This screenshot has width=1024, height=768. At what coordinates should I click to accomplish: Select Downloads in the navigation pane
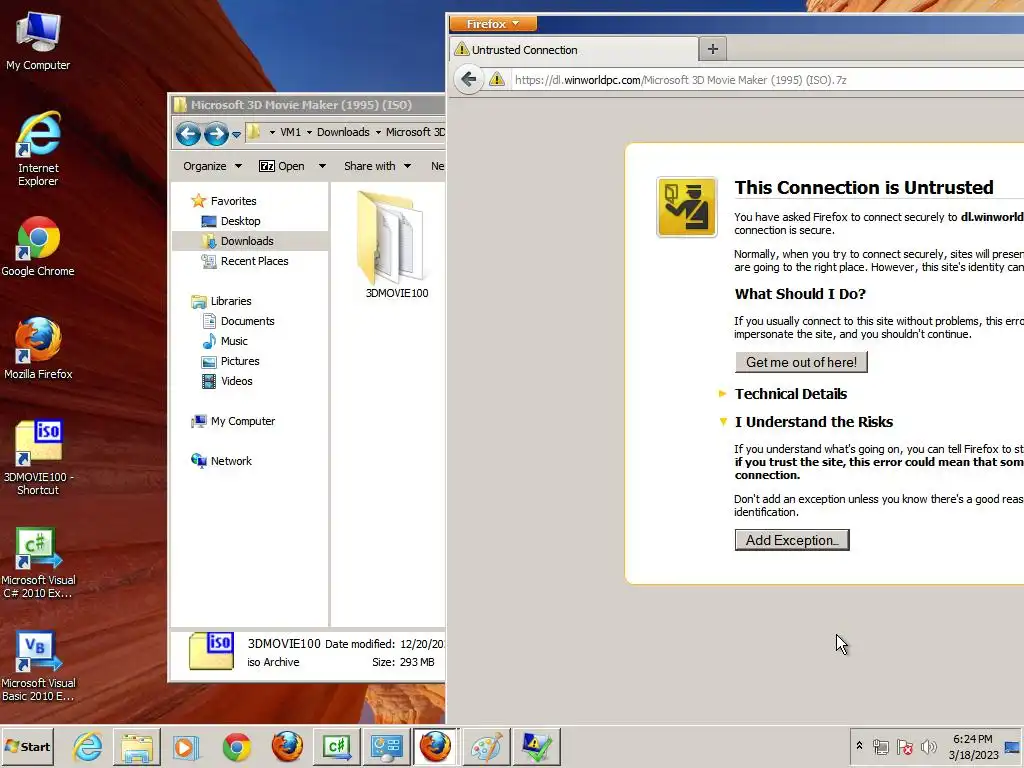(247, 241)
